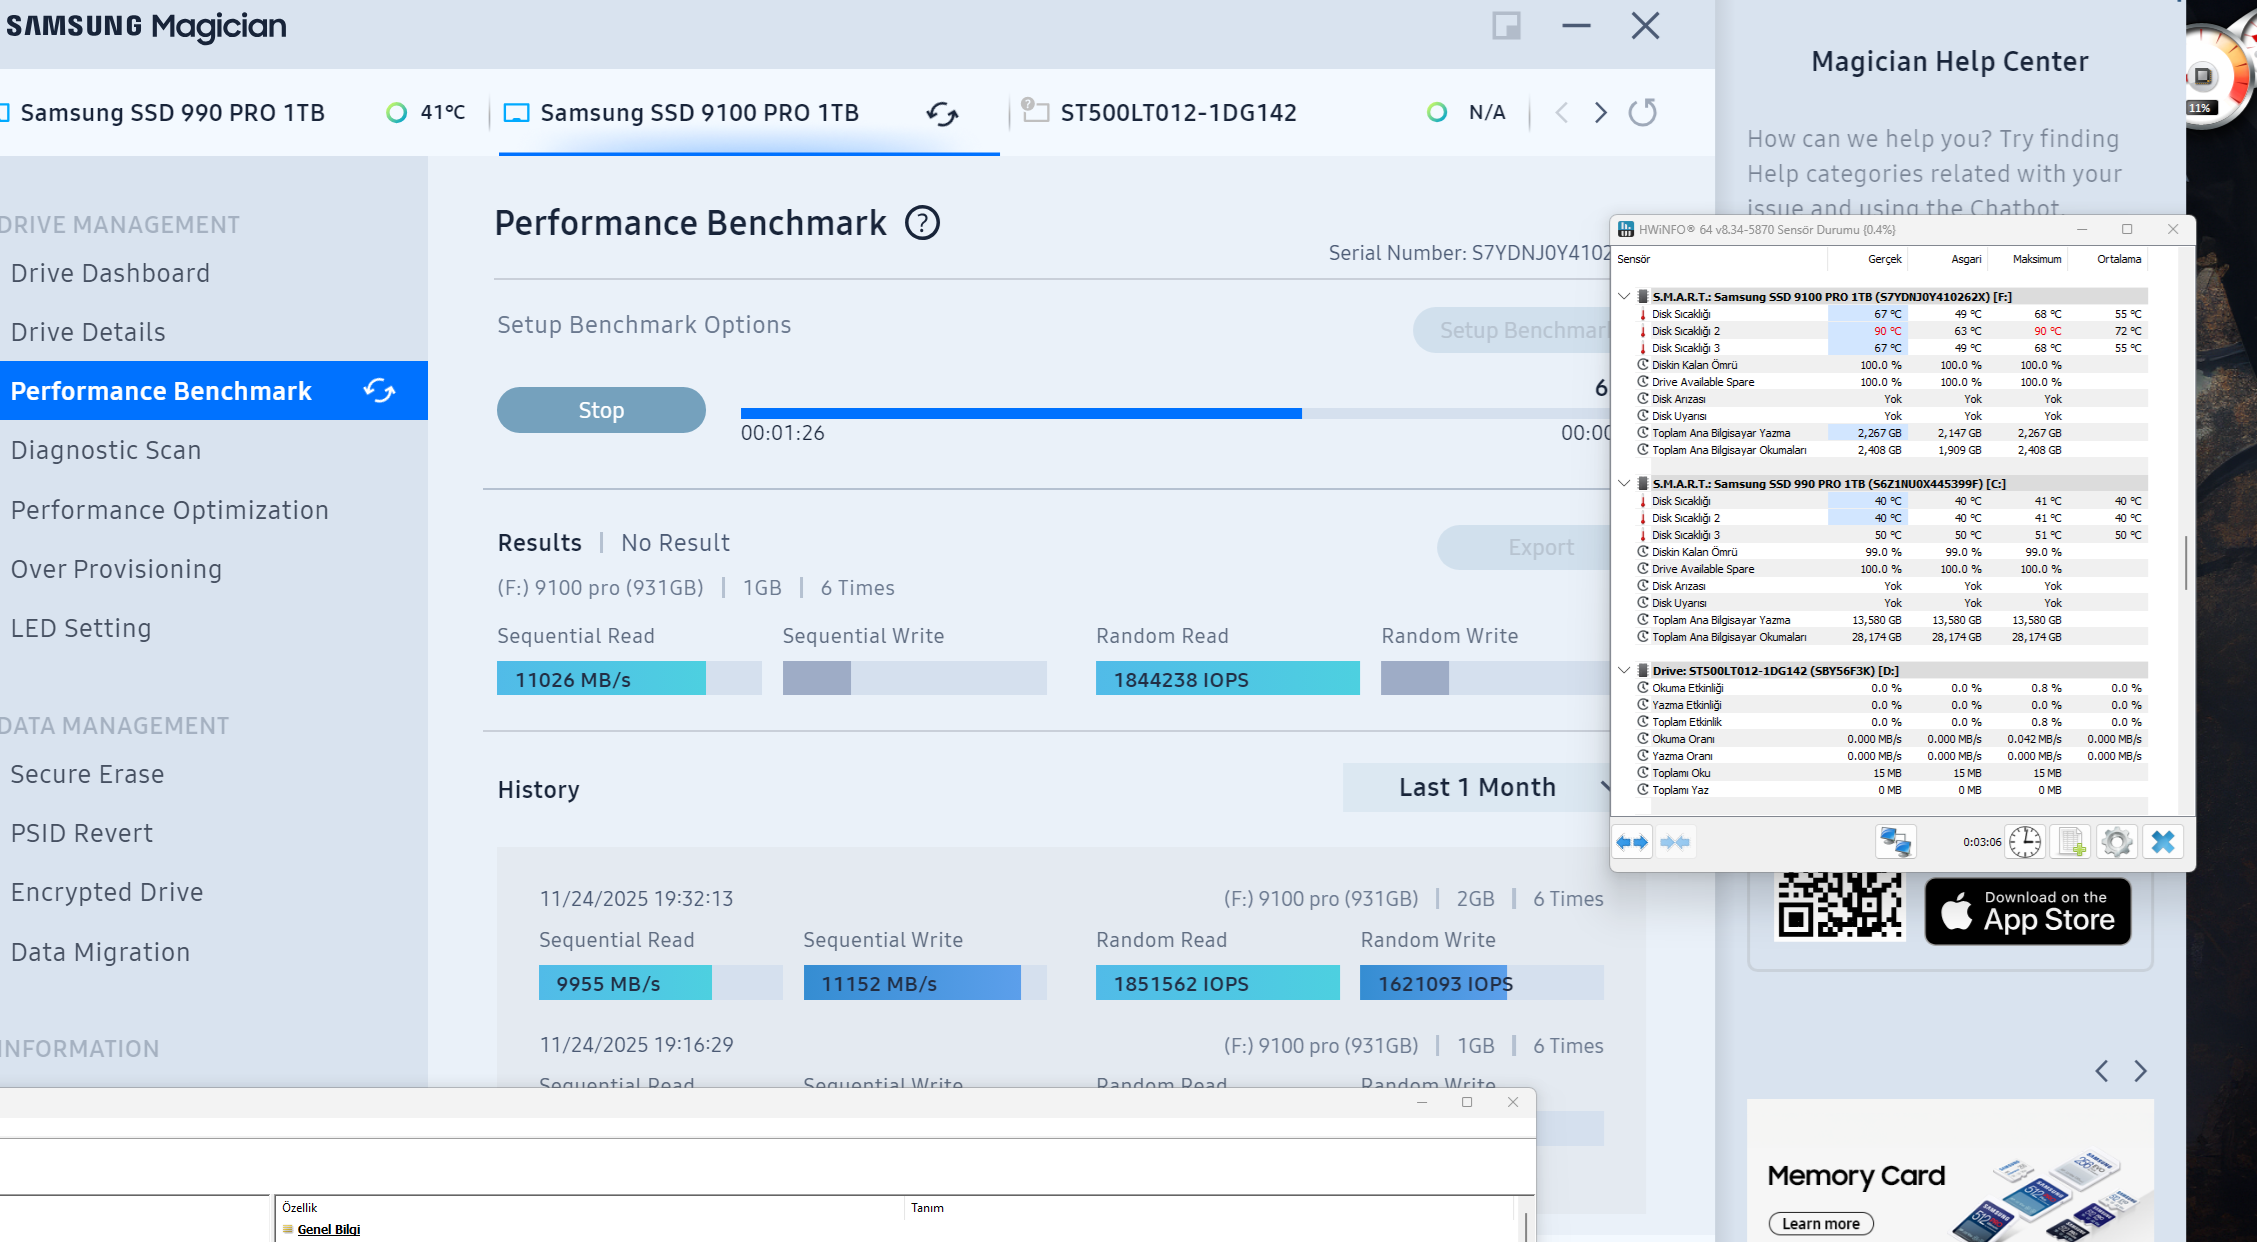Click the ST500LT012 drive icon

click(1035, 110)
